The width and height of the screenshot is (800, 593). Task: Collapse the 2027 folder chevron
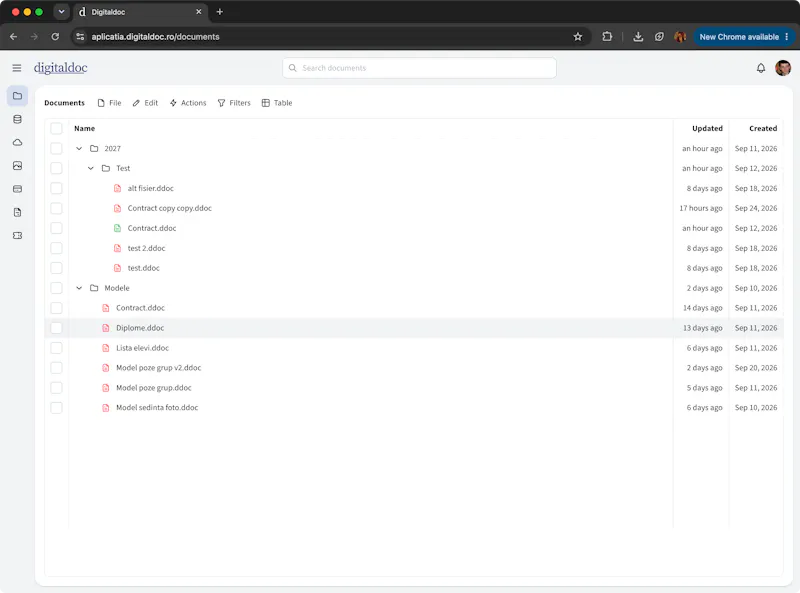point(79,149)
